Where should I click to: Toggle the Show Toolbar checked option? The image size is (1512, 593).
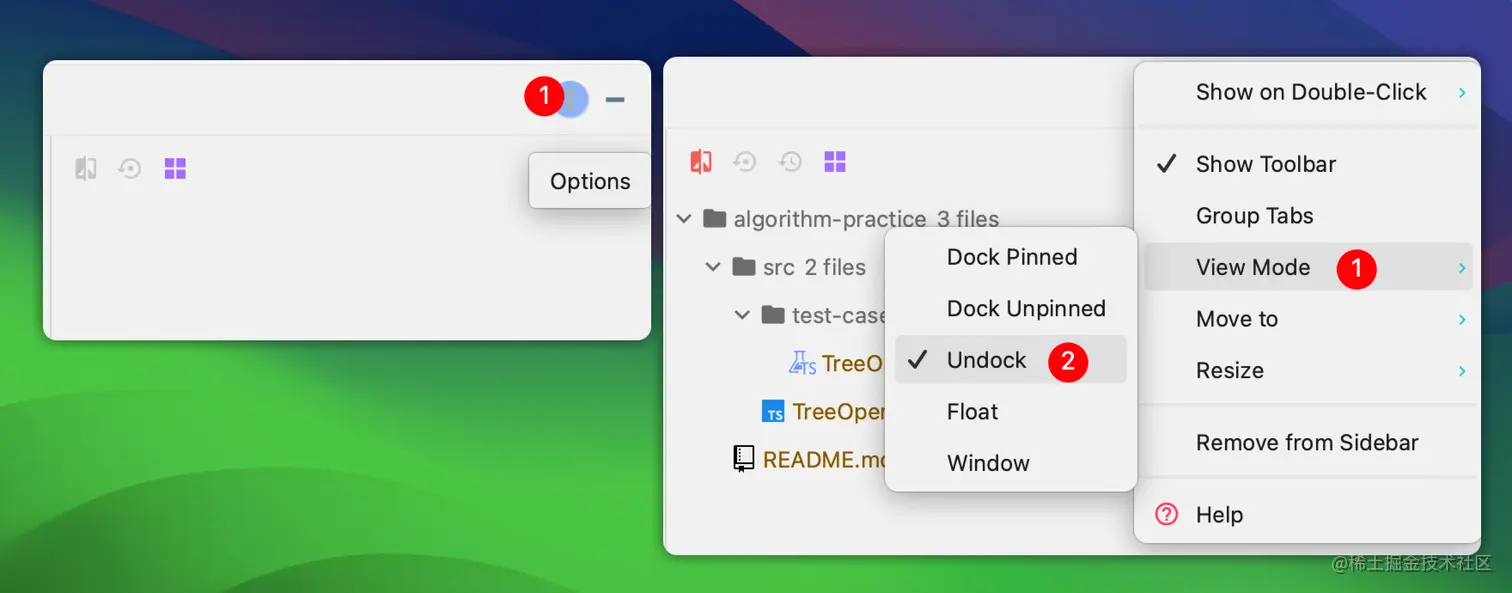(x=1308, y=164)
